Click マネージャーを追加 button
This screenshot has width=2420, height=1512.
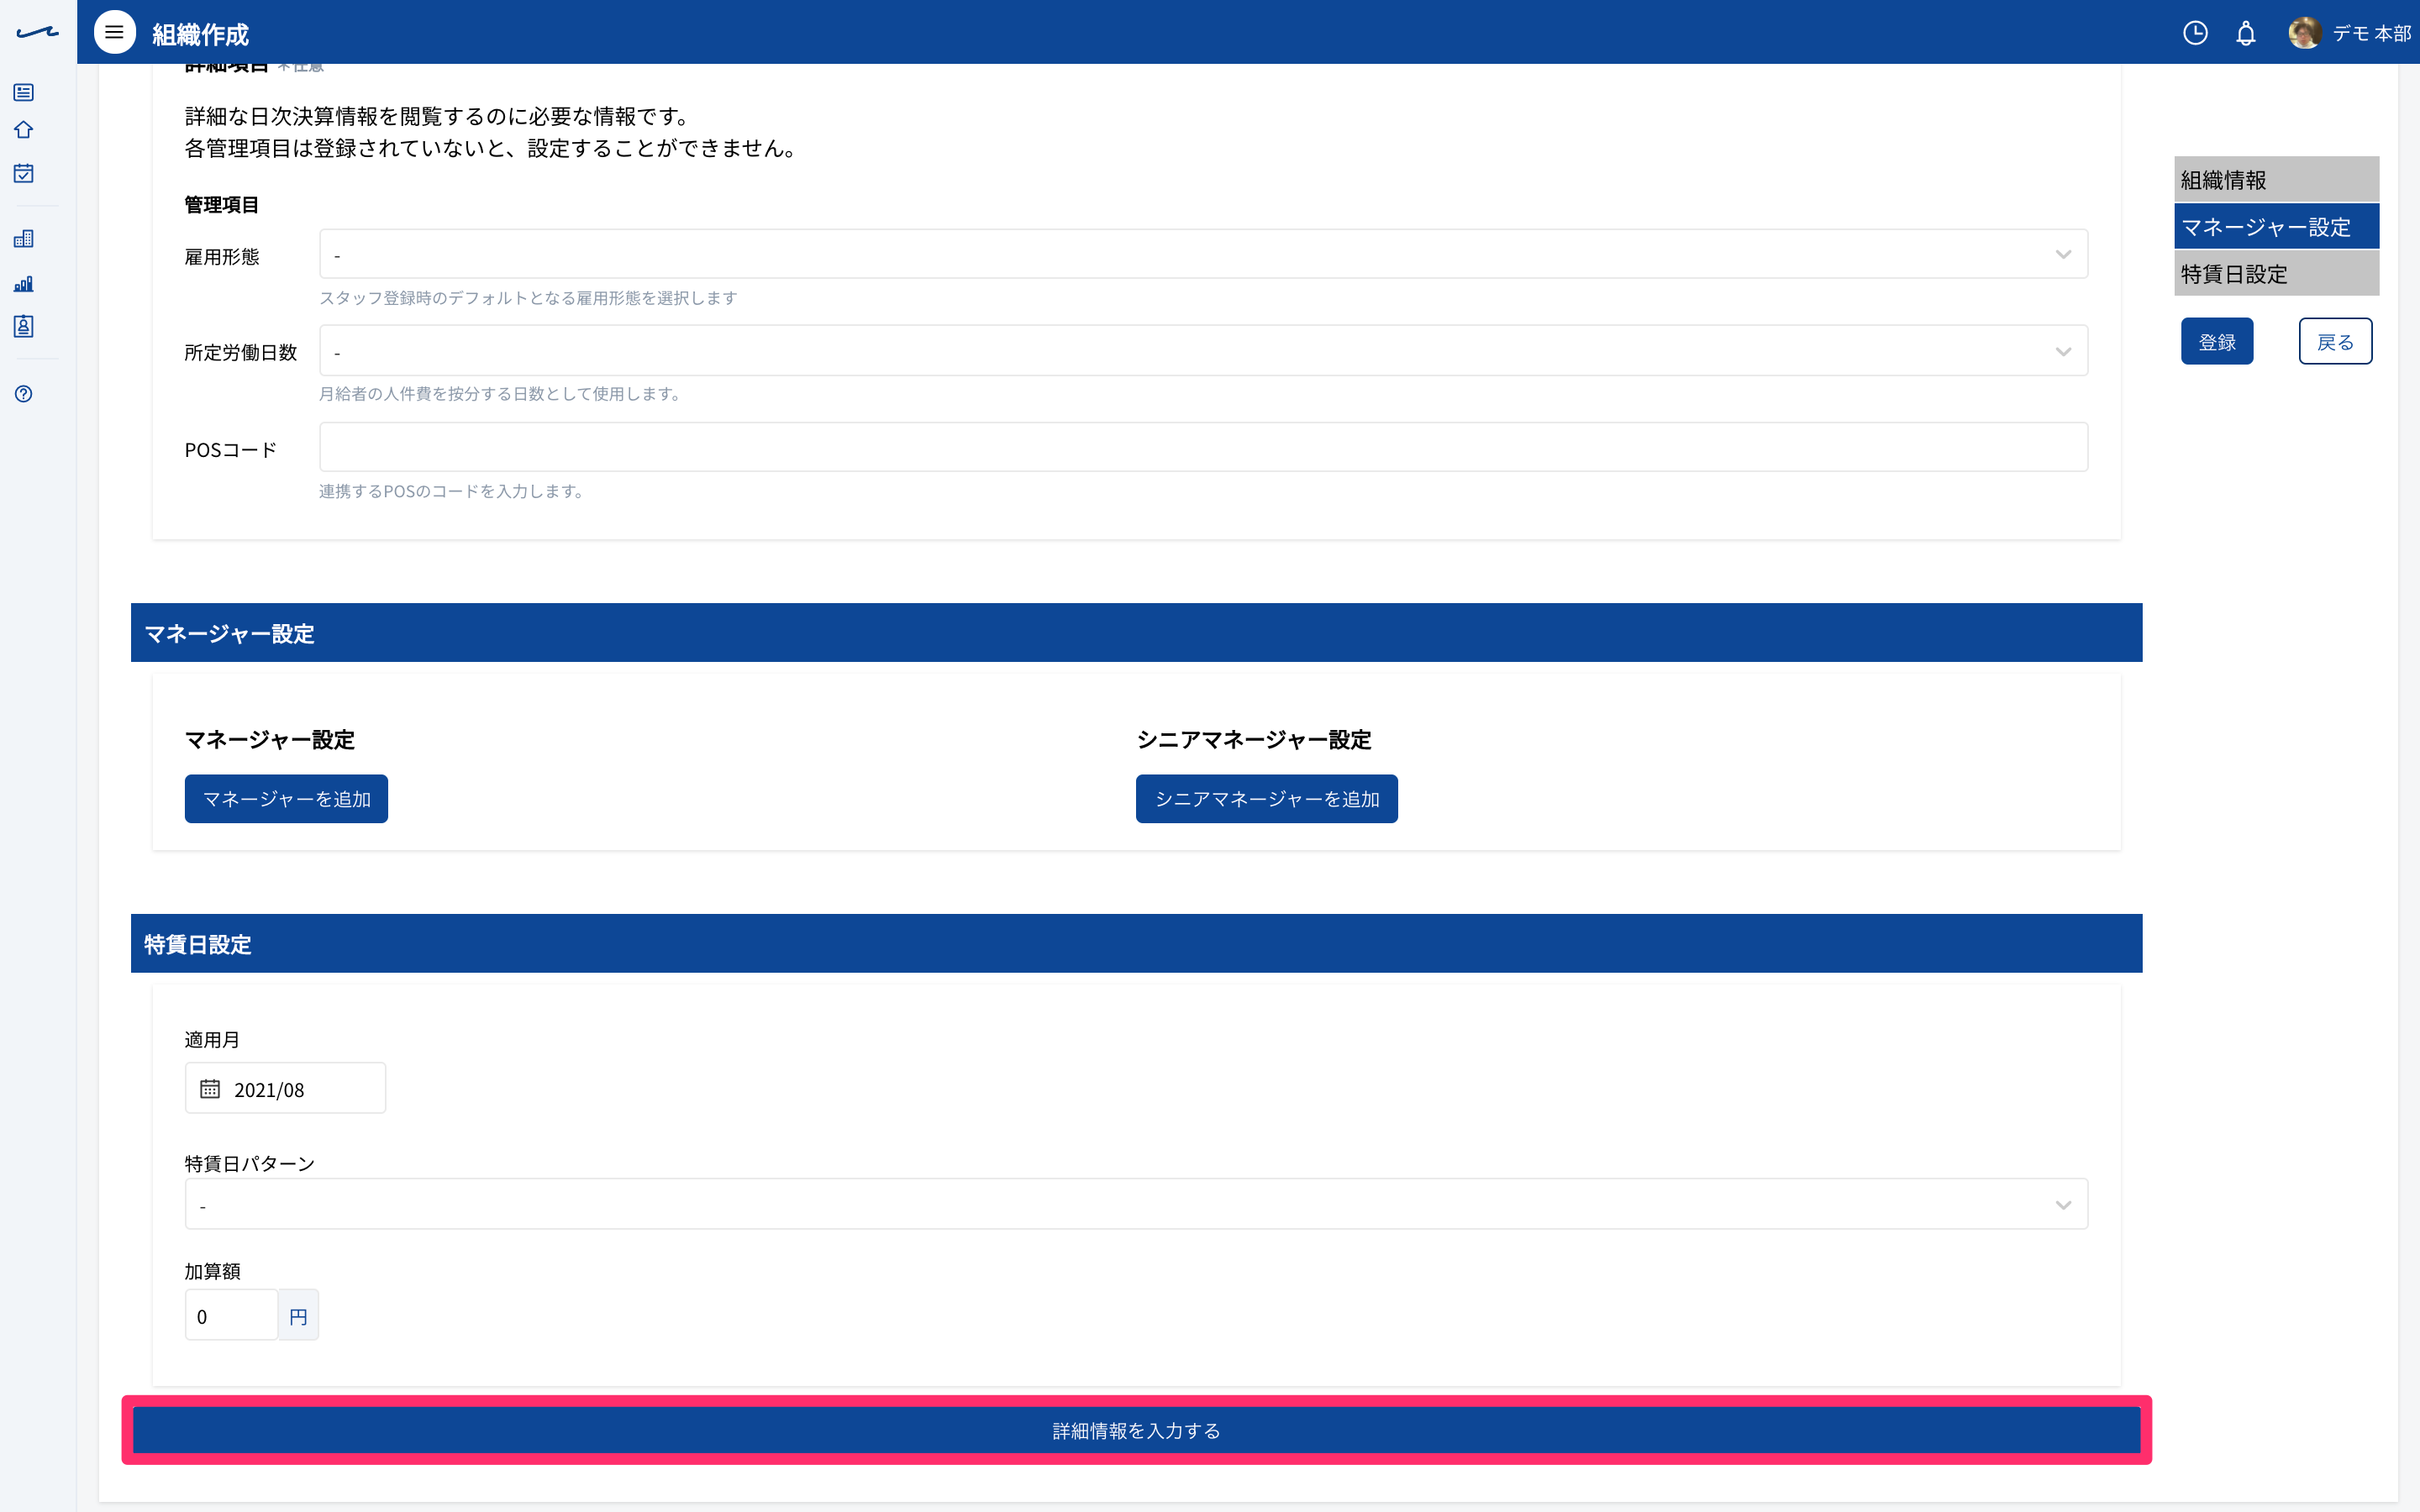pyautogui.click(x=286, y=799)
